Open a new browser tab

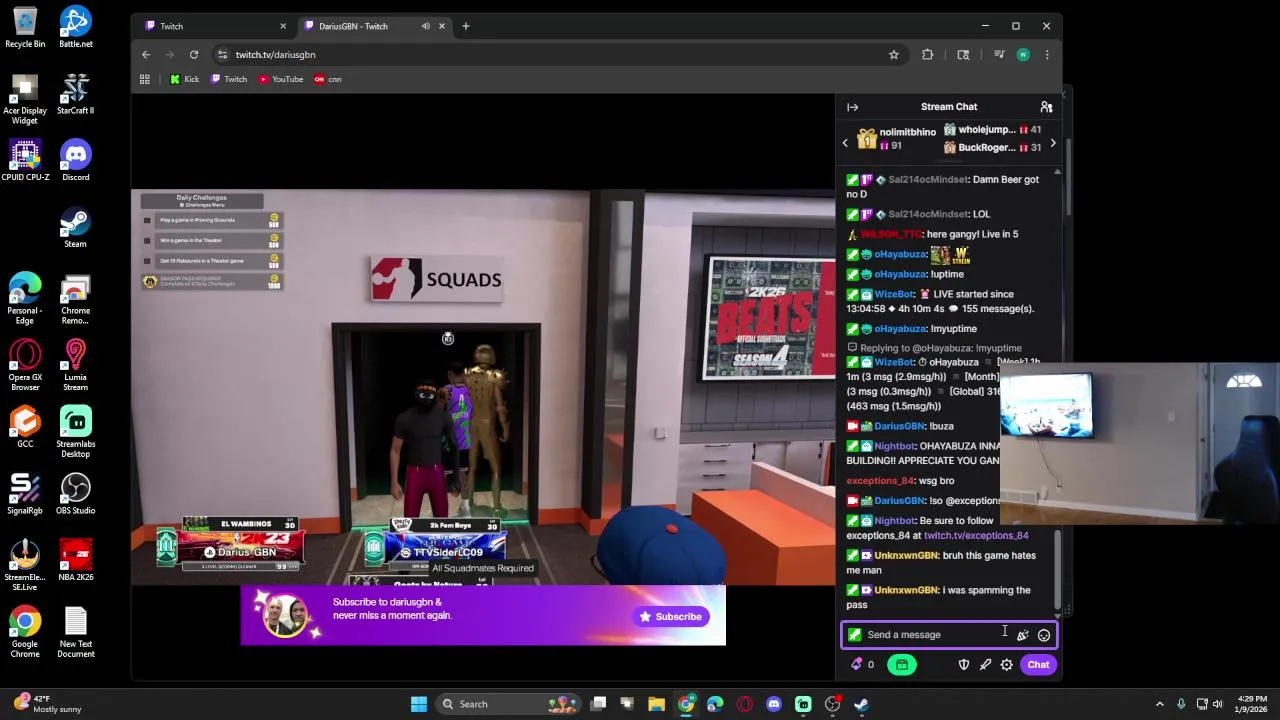(x=466, y=26)
